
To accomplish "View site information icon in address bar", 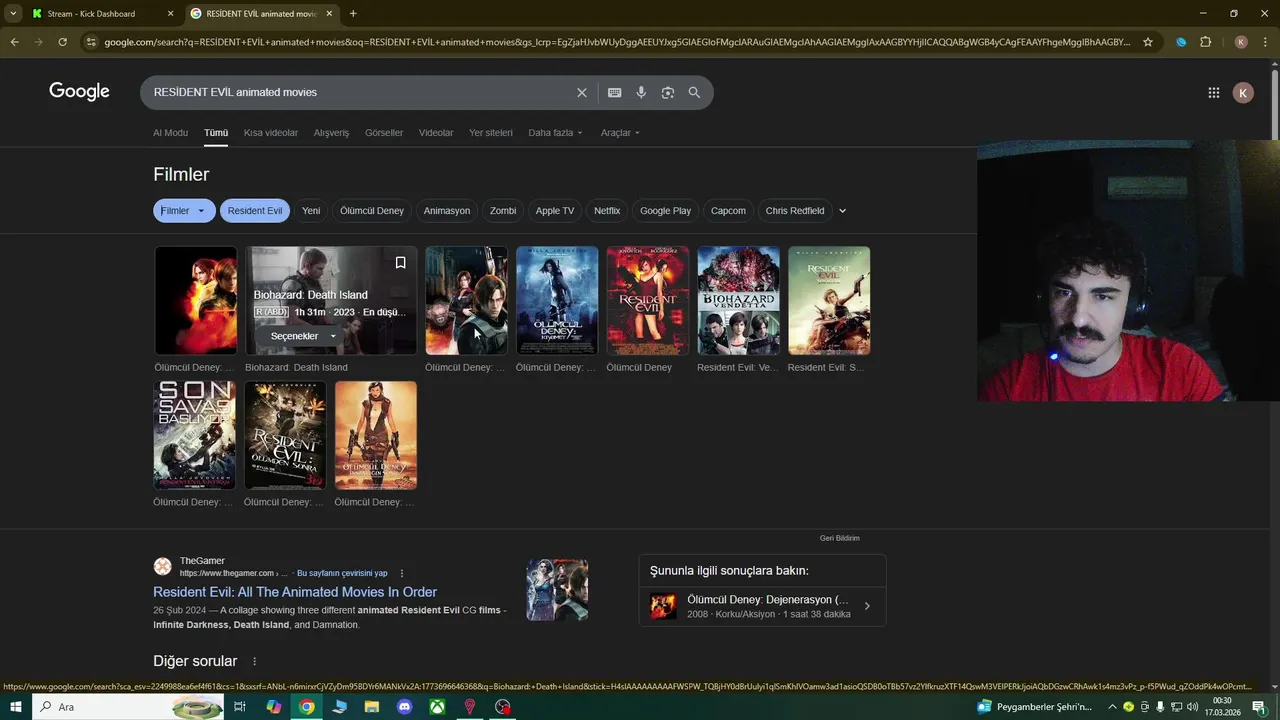I will coord(91,42).
